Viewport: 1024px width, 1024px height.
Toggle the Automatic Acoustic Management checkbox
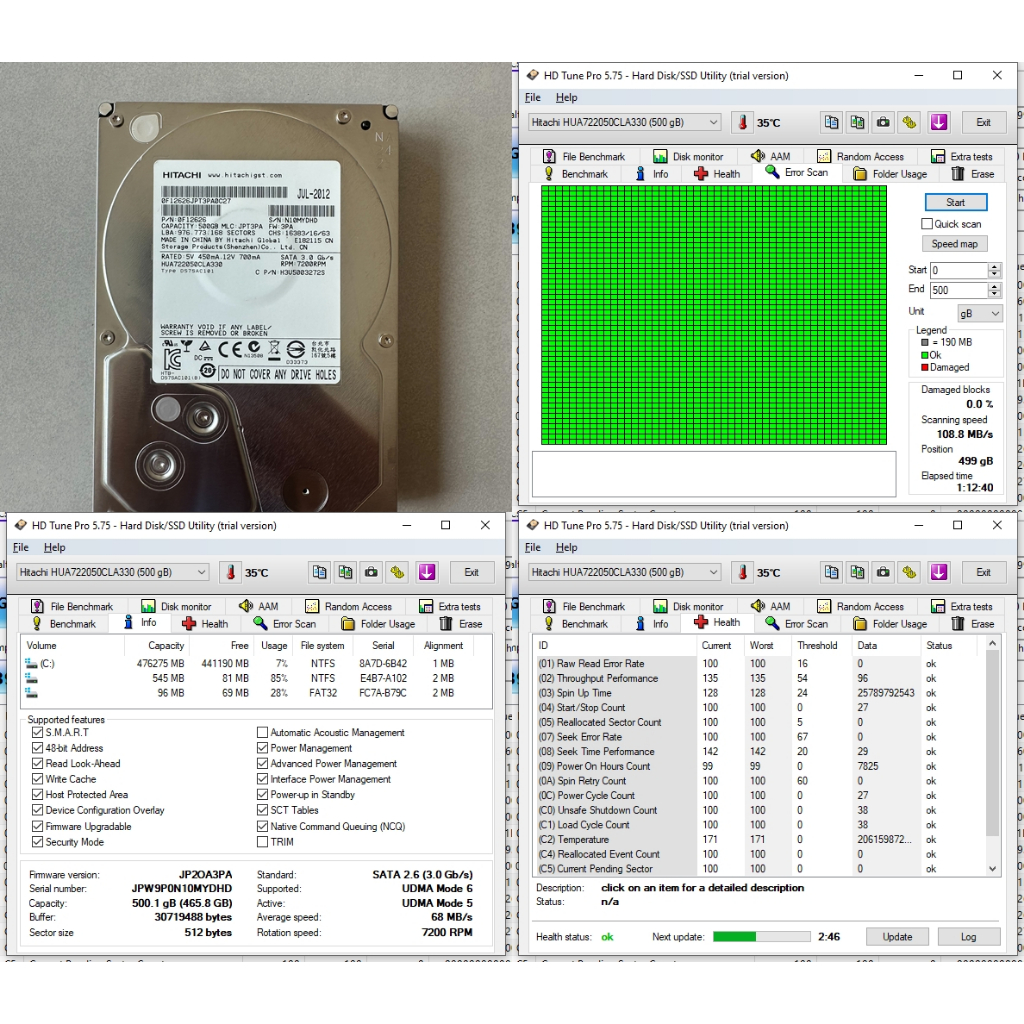pyautogui.click(x=263, y=733)
